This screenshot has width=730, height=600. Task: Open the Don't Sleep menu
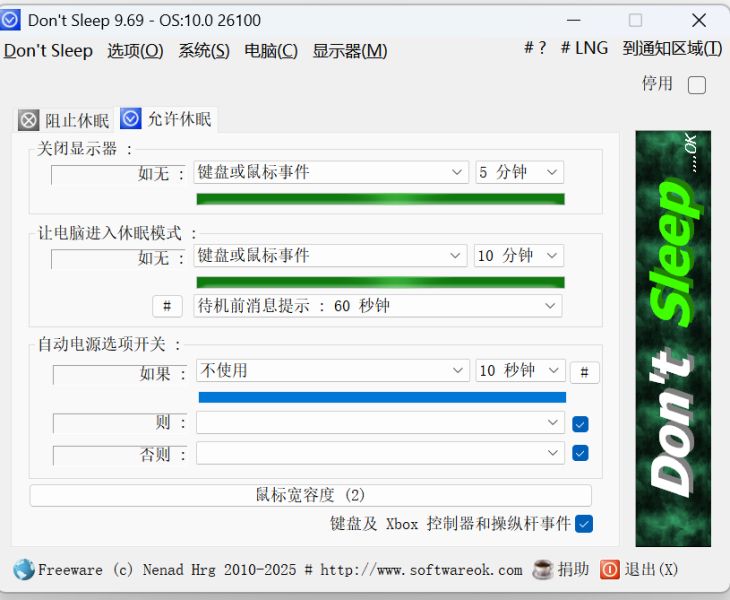(48, 50)
